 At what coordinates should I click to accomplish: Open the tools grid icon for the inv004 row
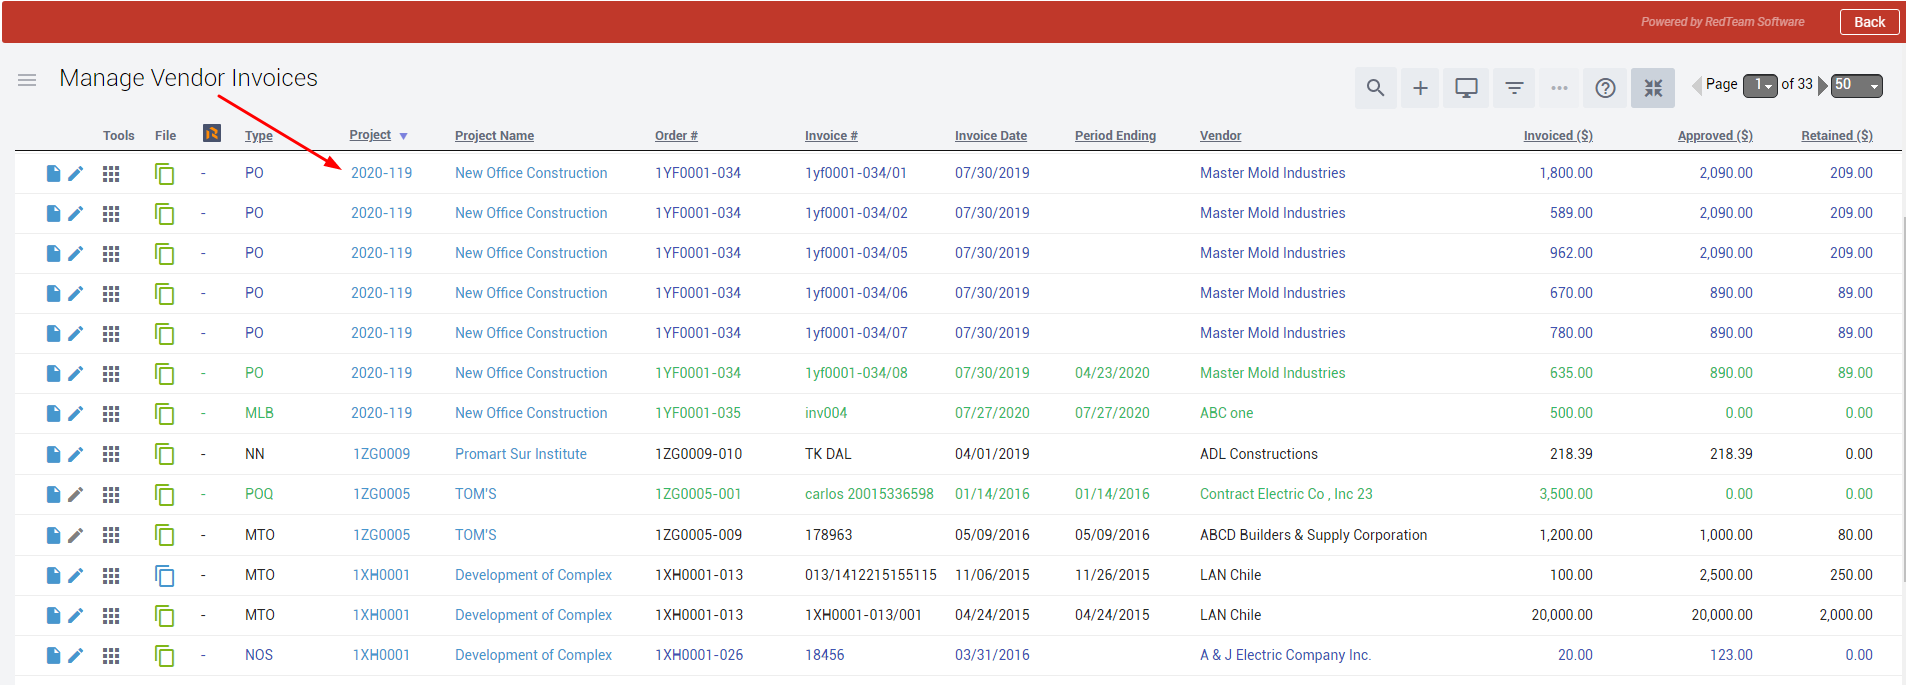pos(111,414)
